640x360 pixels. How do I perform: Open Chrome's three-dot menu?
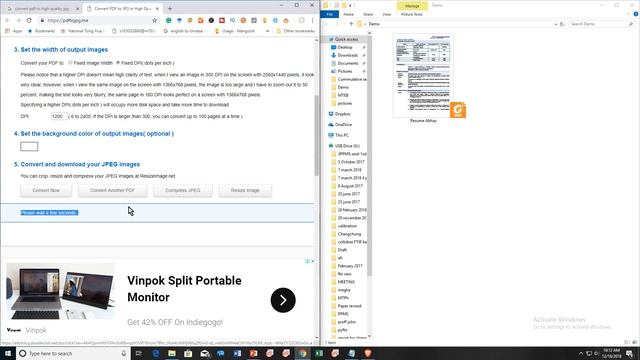point(313,20)
